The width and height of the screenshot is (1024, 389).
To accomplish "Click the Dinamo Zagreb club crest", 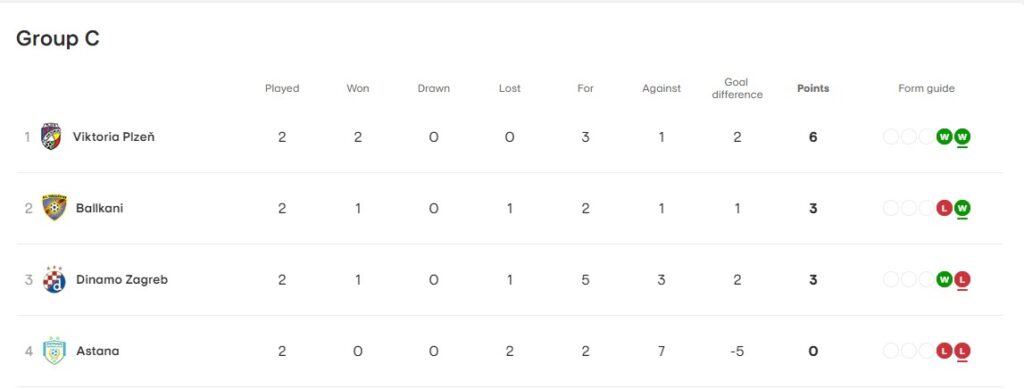I will coord(54,279).
